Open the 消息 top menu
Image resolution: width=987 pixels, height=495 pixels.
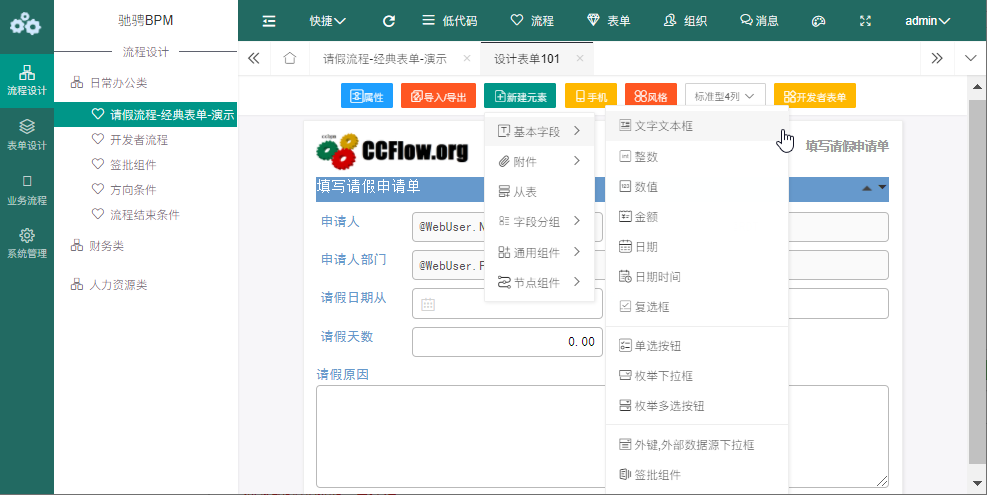[x=759, y=21]
